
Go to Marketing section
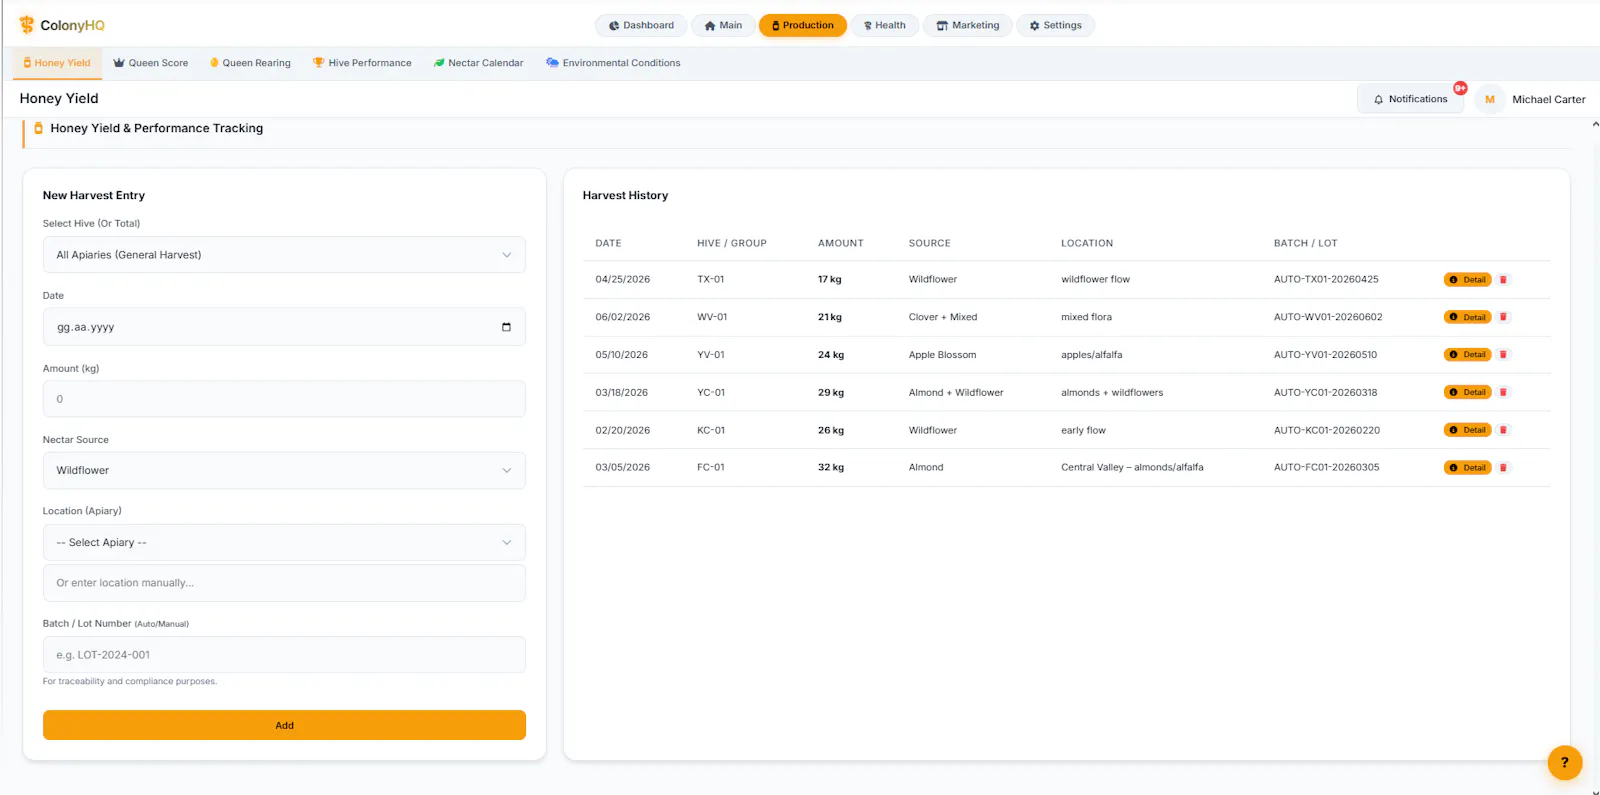968,25
